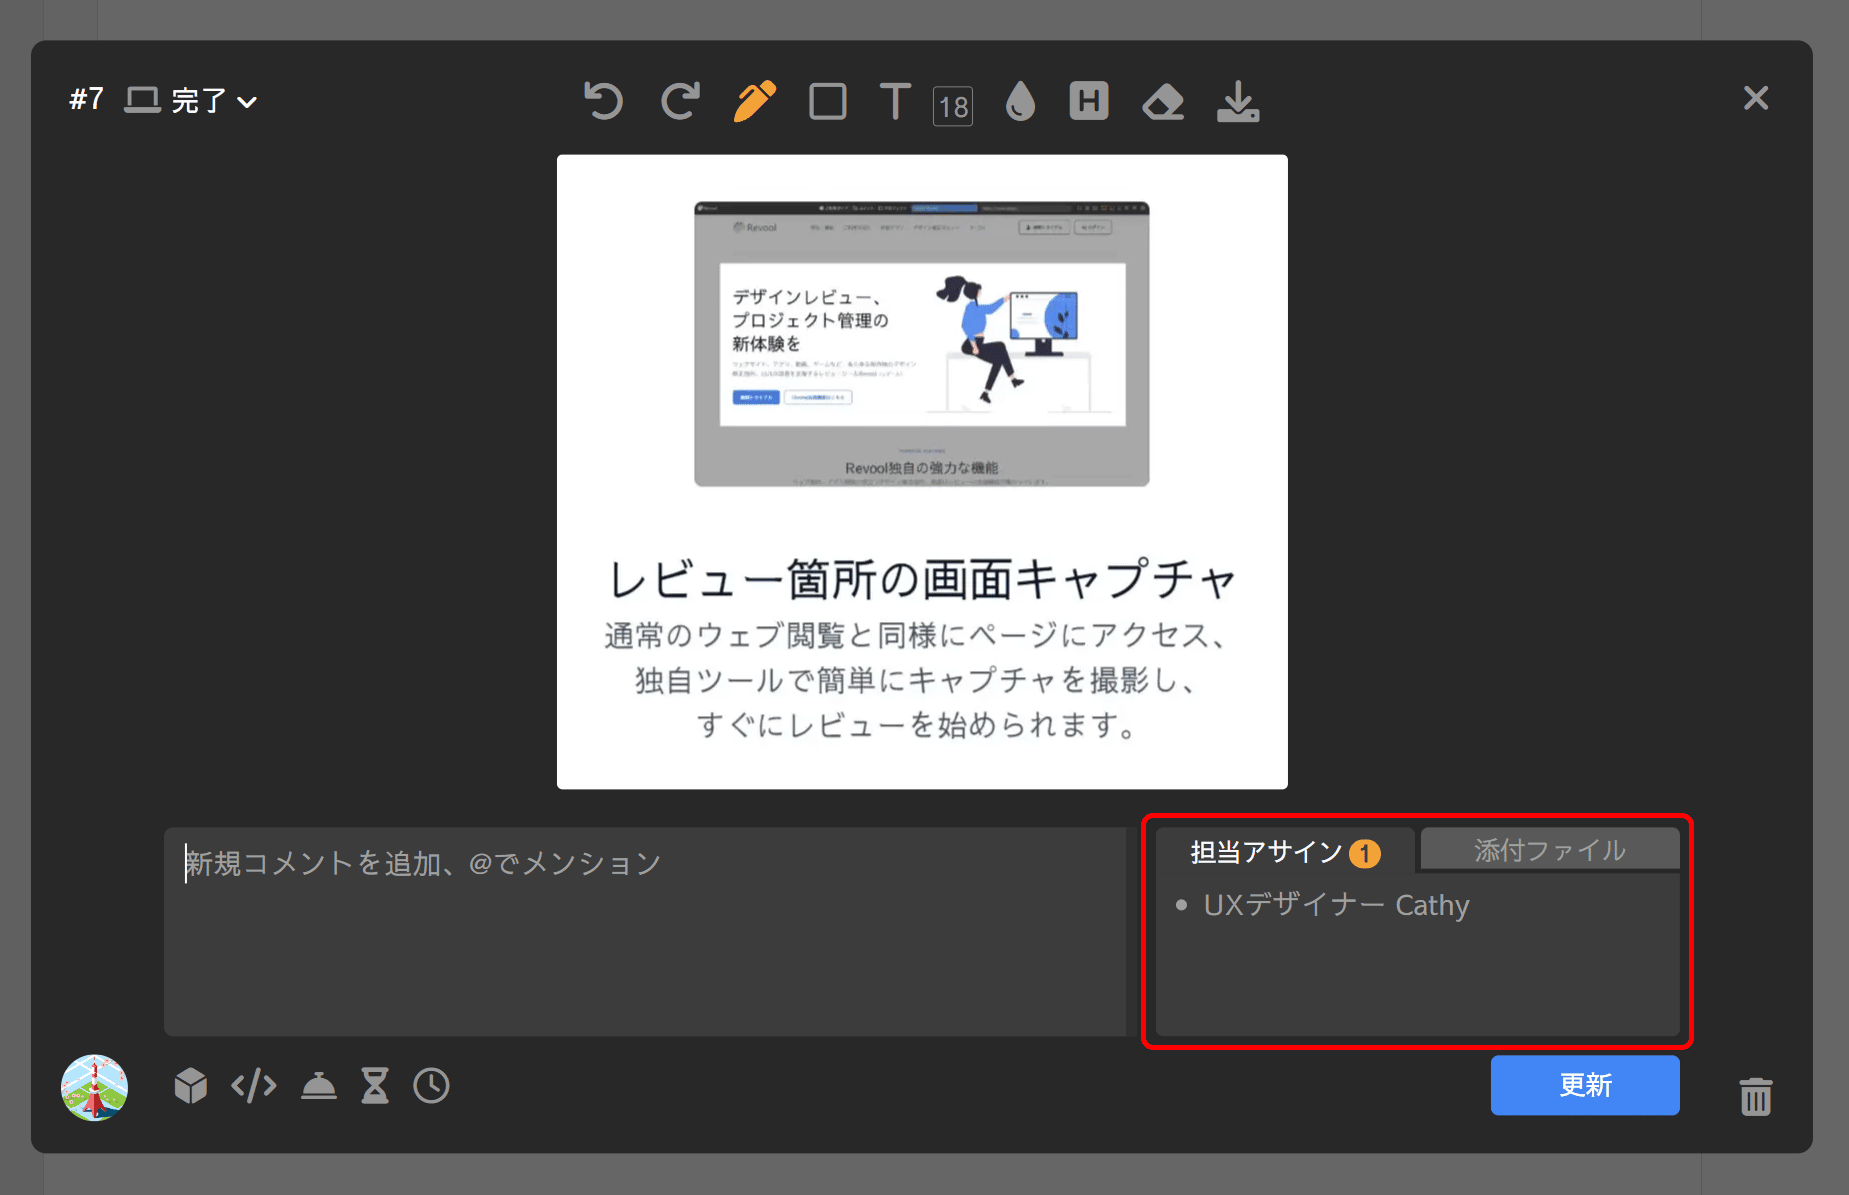
Task: Click the eraser tool
Action: click(1163, 101)
